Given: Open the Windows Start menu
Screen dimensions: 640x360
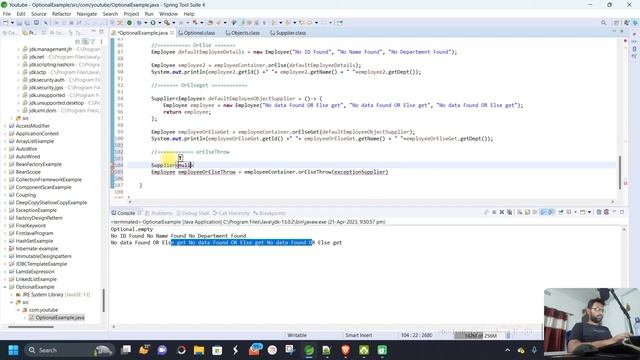Looking at the screenshot, I should click(13, 350).
